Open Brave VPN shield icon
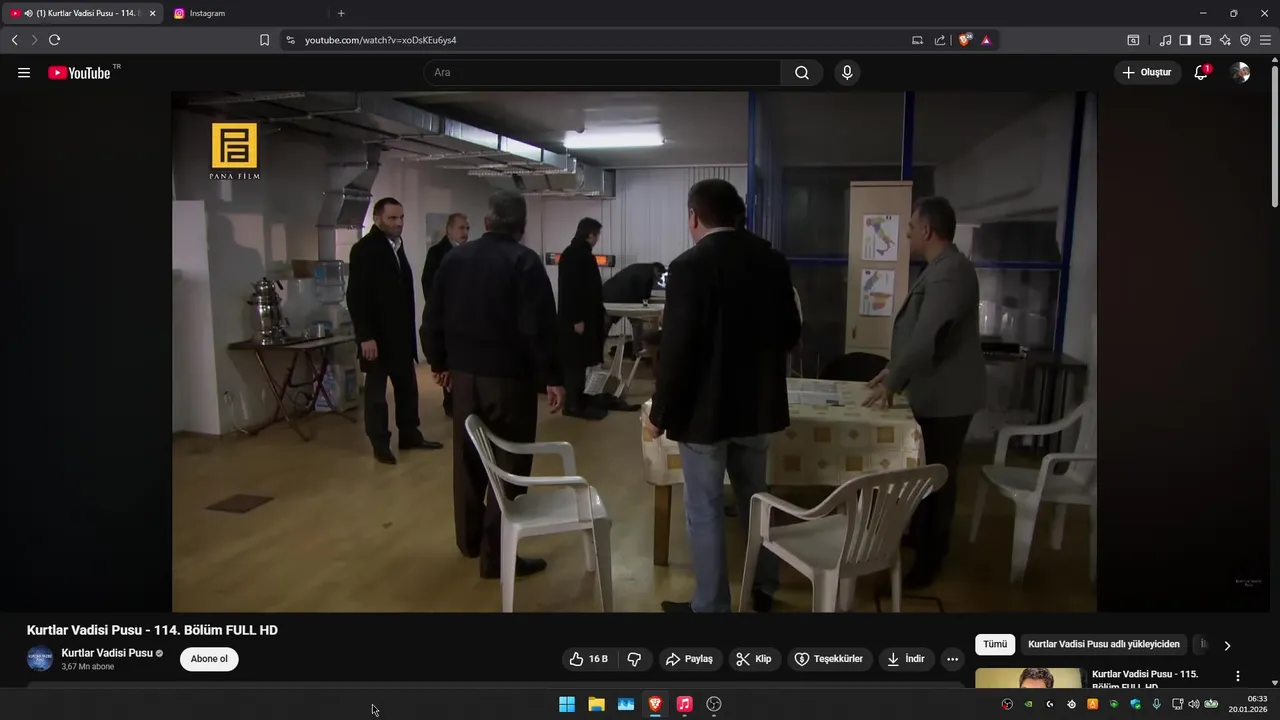 1245,40
